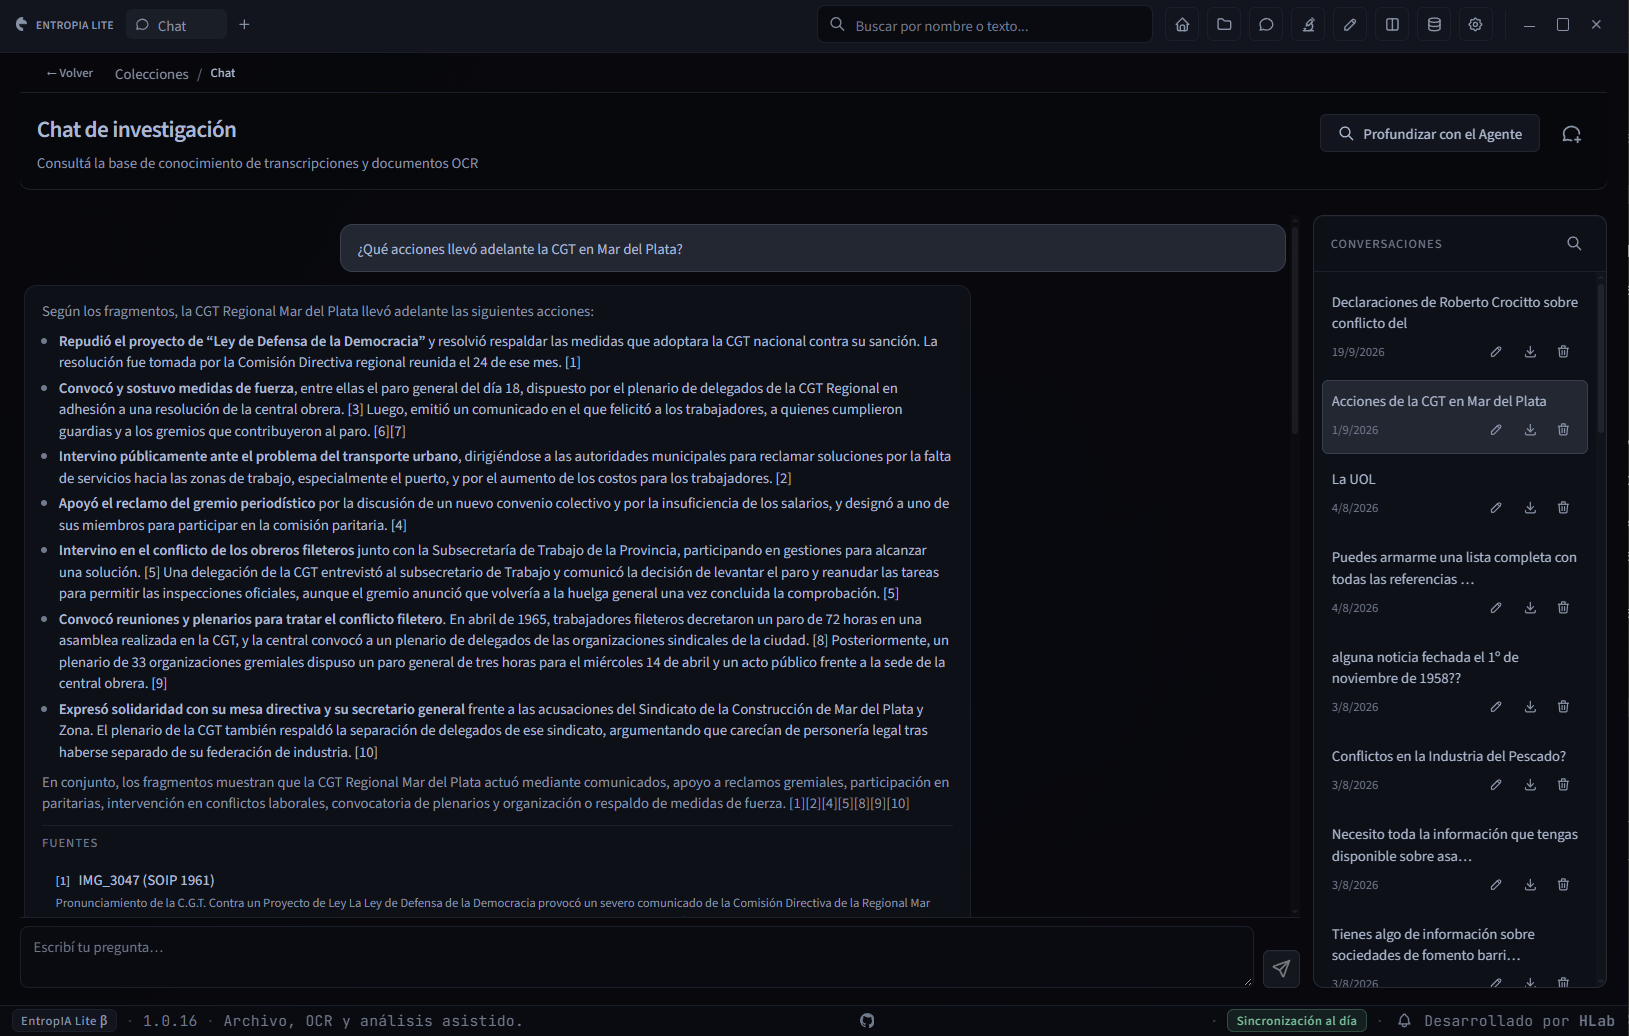Click the pencil editor icon in top toolbar
Screen dimensions: 1629x1036
[1350, 25]
